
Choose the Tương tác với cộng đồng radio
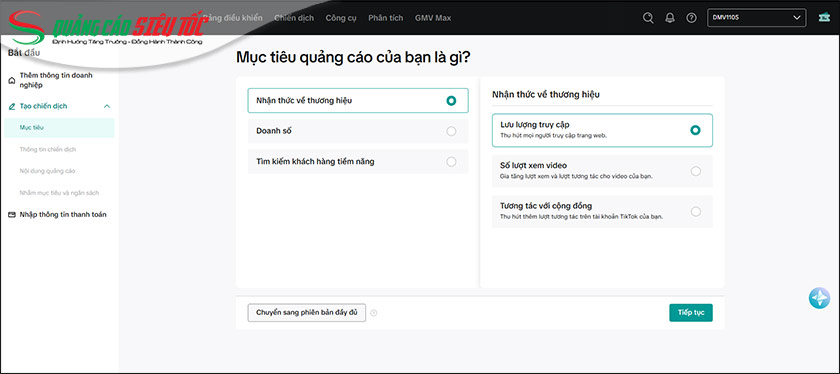(x=695, y=211)
